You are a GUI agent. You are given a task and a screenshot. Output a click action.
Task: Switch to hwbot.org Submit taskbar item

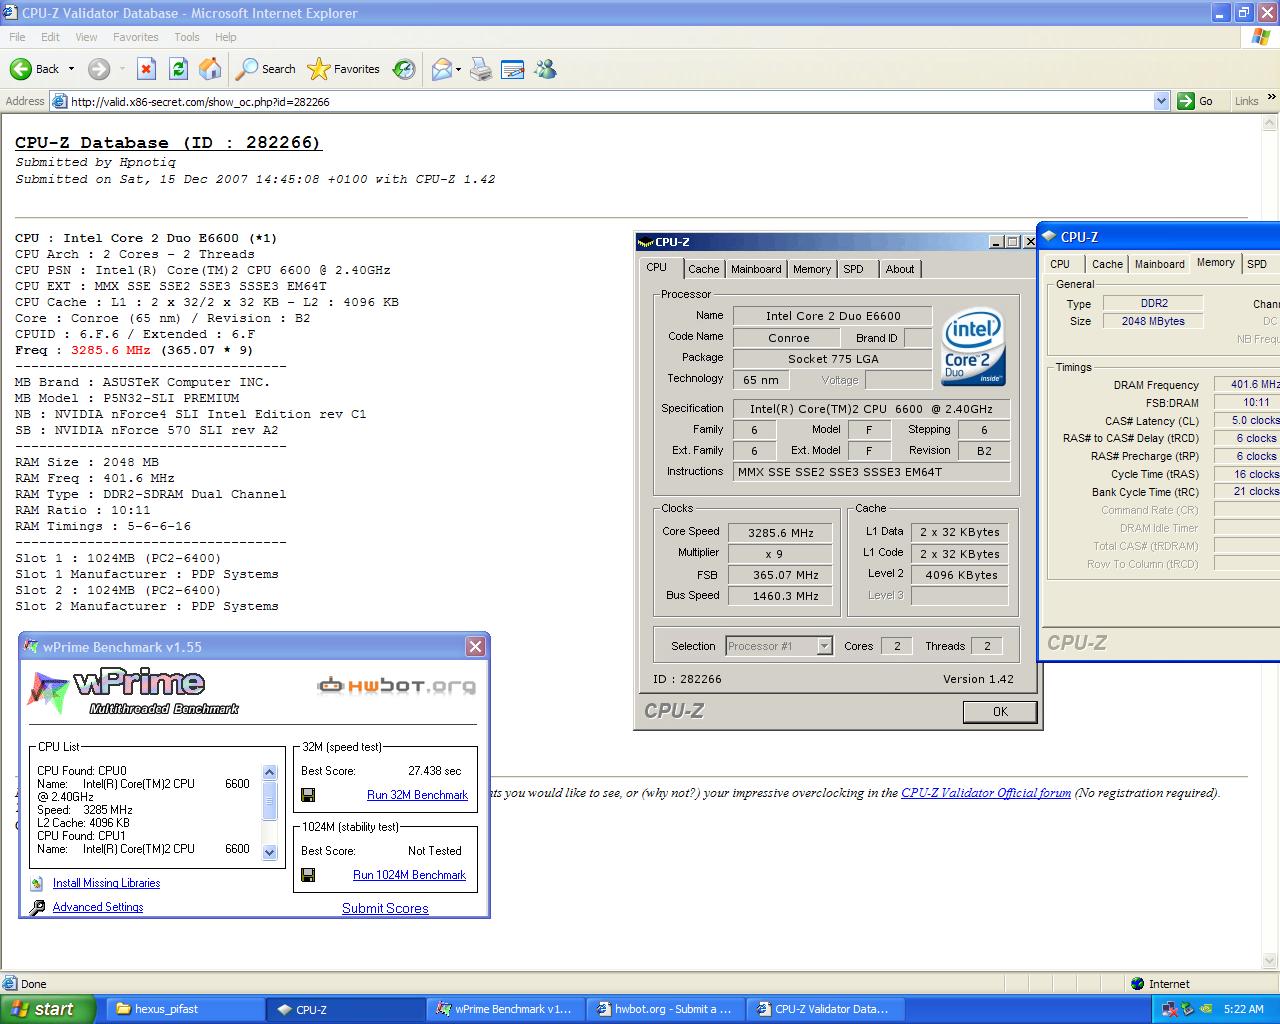click(665, 1009)
